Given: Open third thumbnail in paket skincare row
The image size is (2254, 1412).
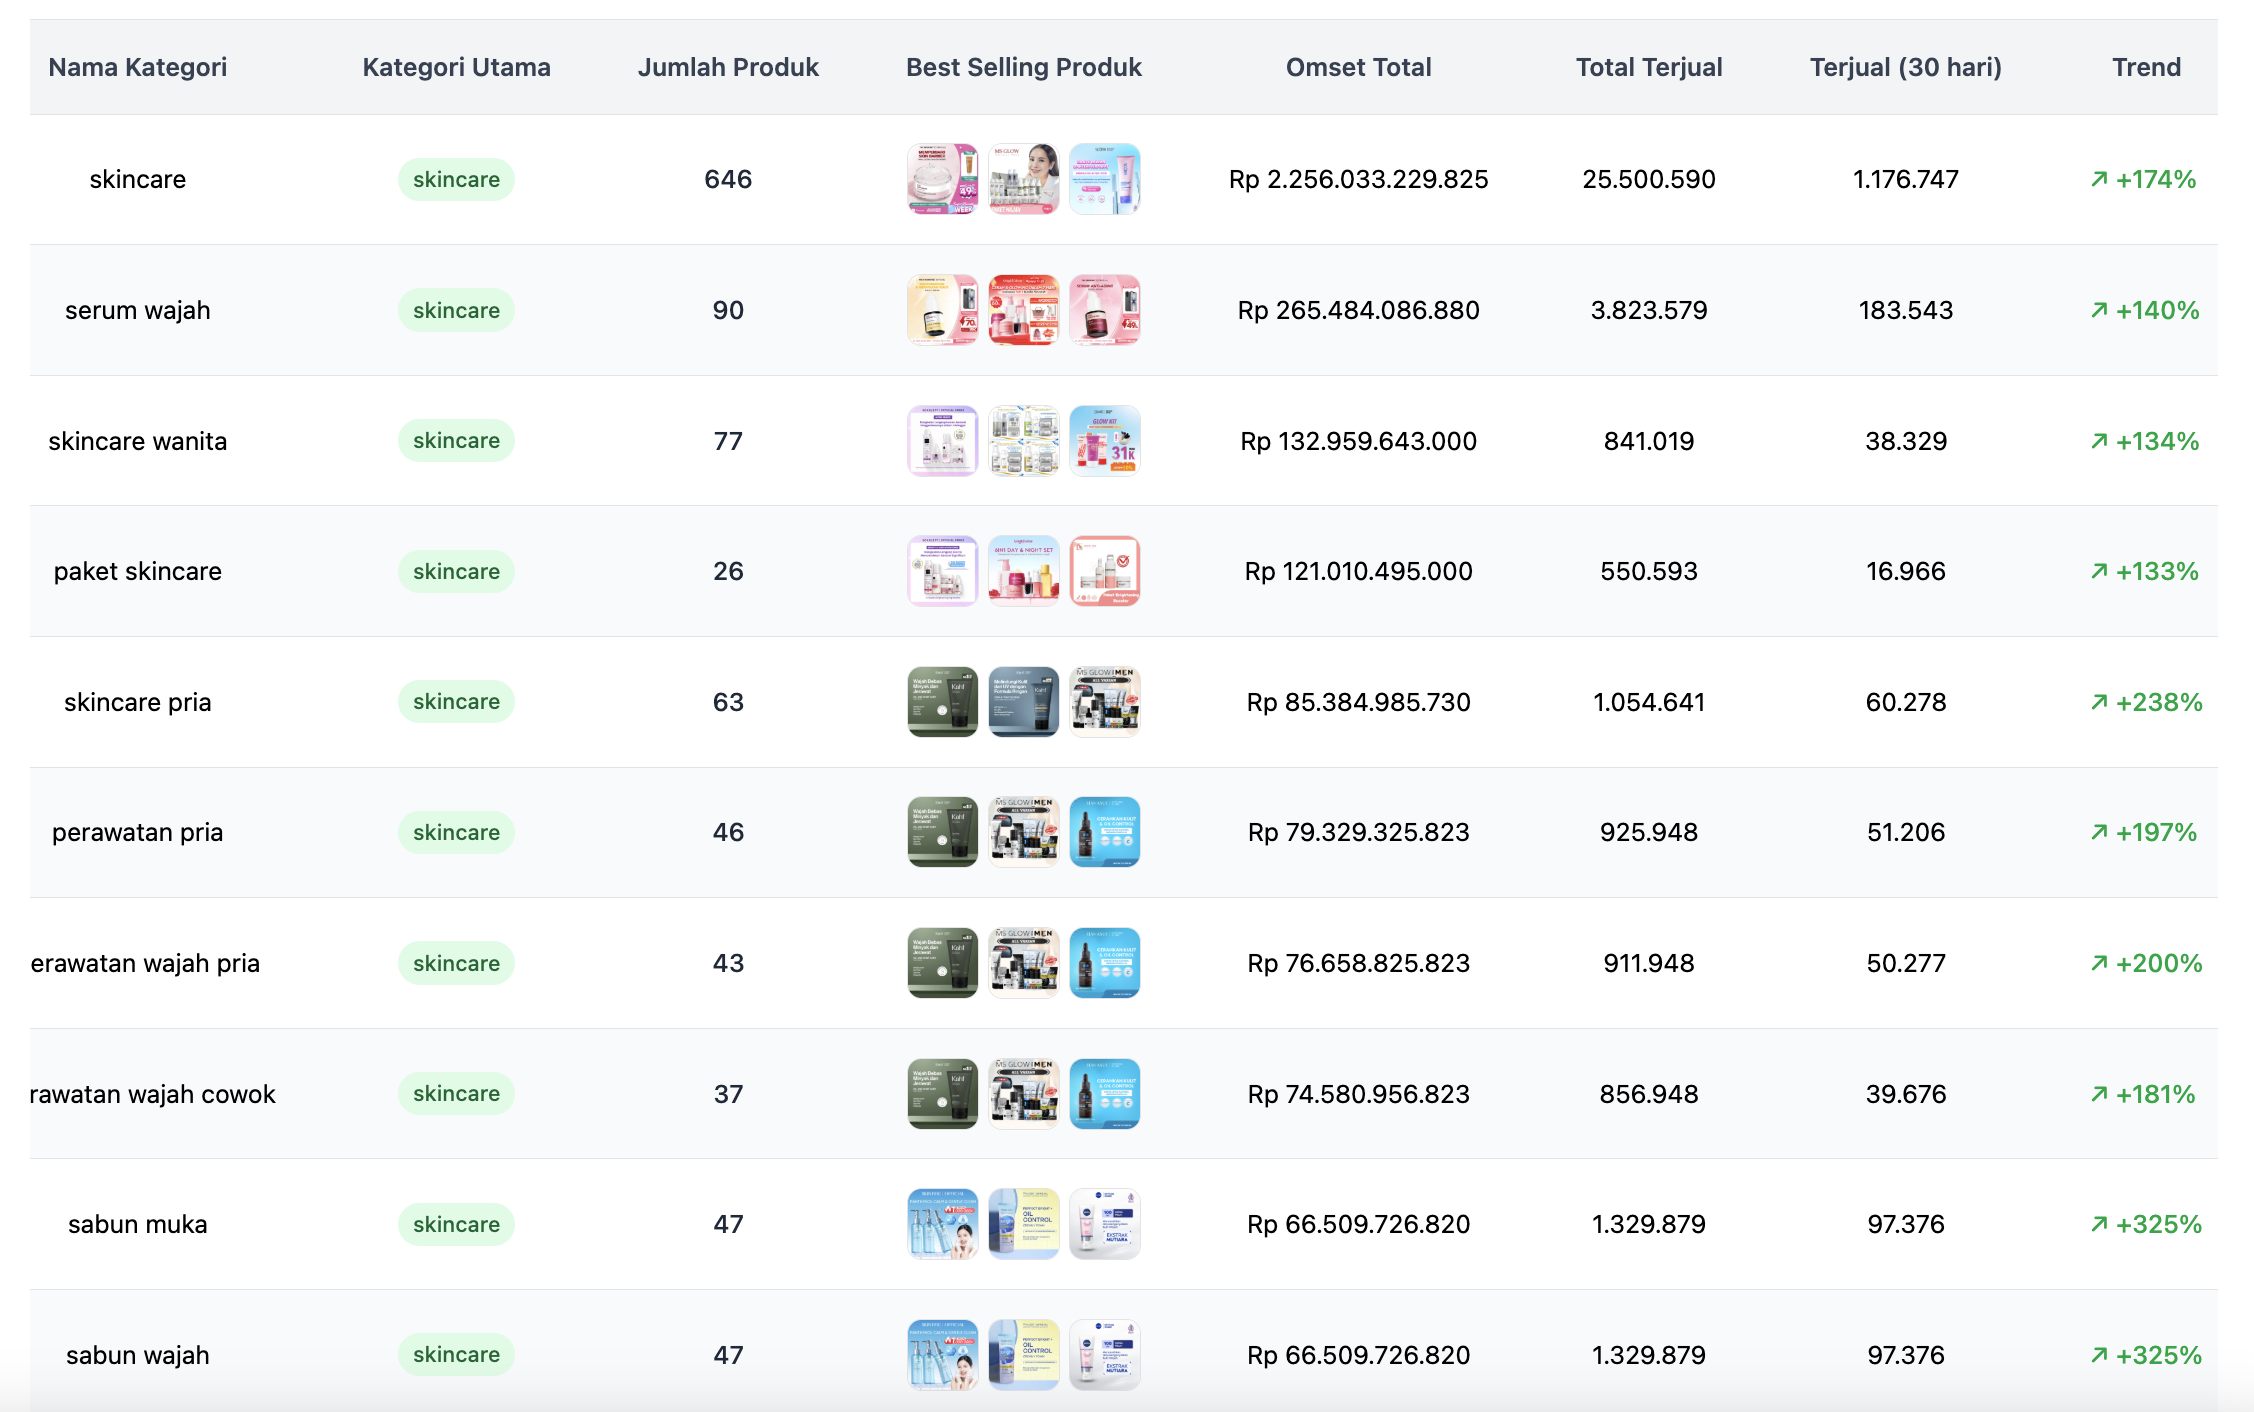Looking at the screenshot, I should (x=1105, y=571).
